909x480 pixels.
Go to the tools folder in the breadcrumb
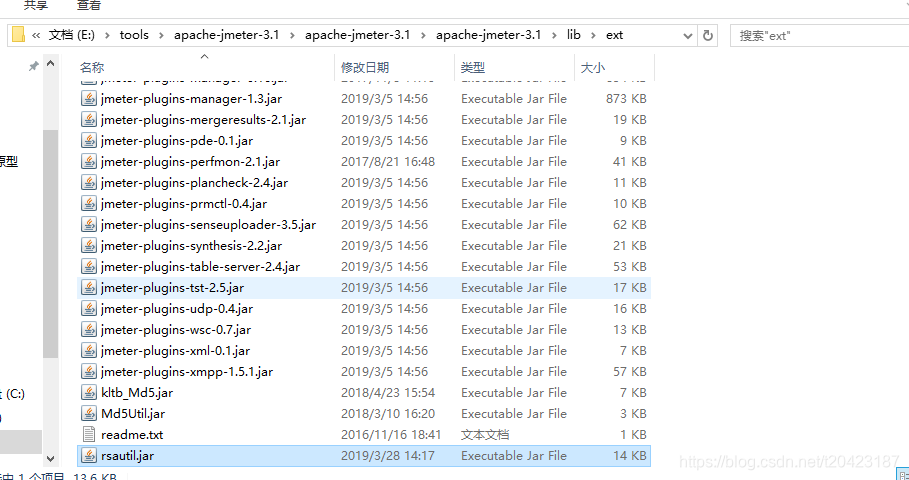click(x=134, y=35)
